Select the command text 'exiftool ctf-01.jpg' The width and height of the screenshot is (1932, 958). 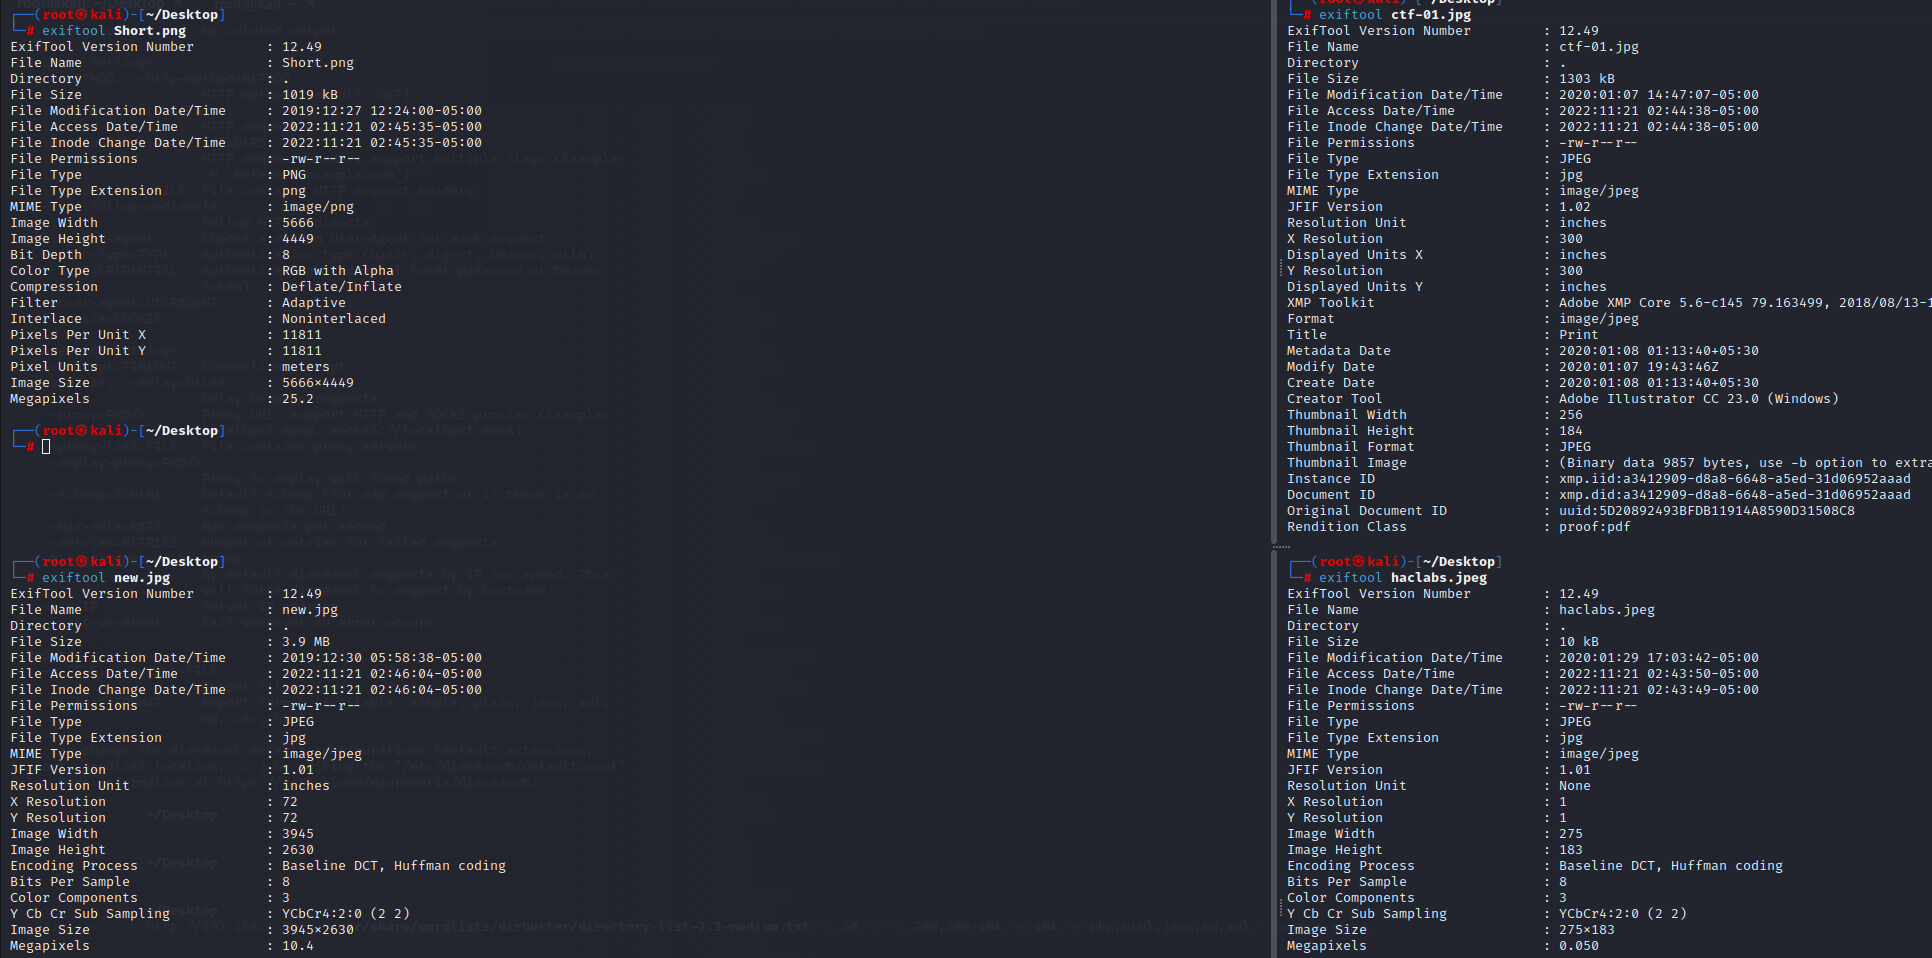click(x=1395, y=15)
